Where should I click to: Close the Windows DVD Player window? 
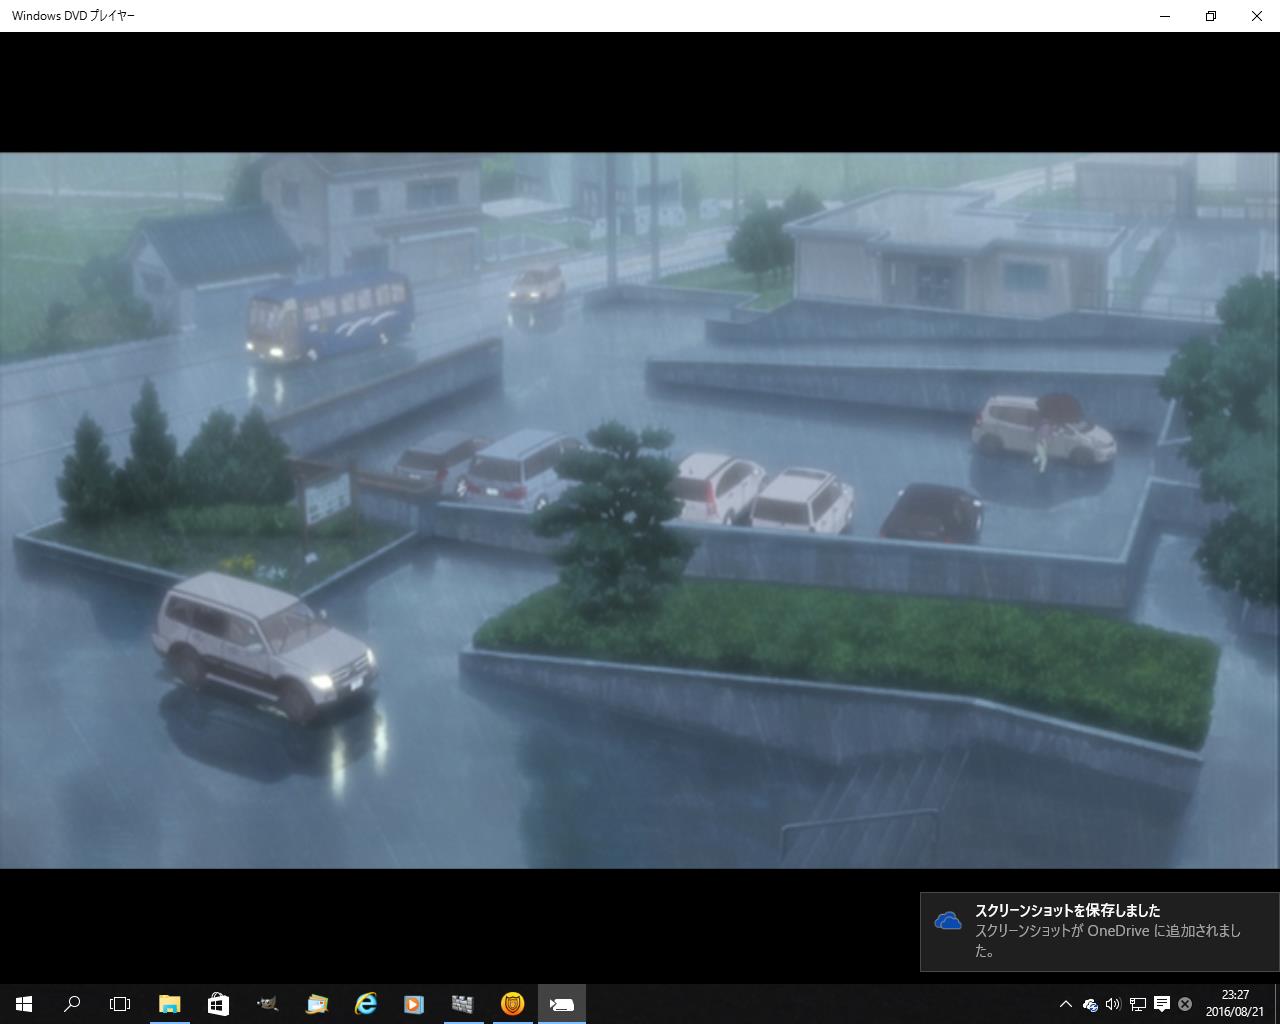coord(1257,16)
